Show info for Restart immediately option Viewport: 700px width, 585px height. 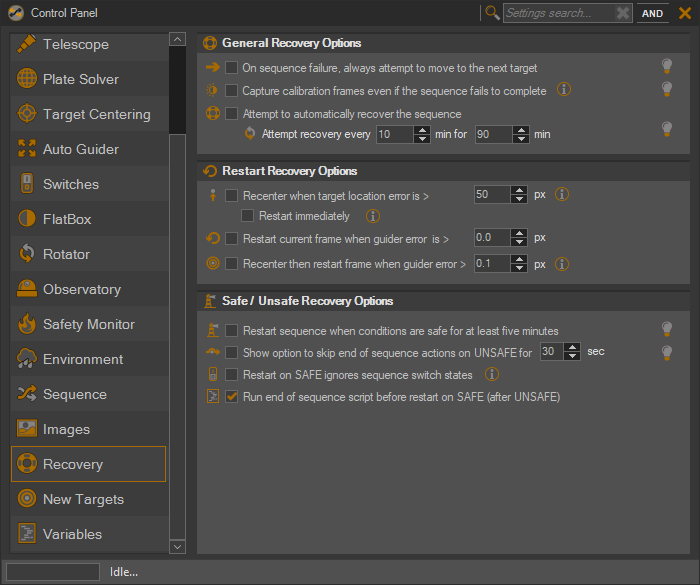point(373,216)
